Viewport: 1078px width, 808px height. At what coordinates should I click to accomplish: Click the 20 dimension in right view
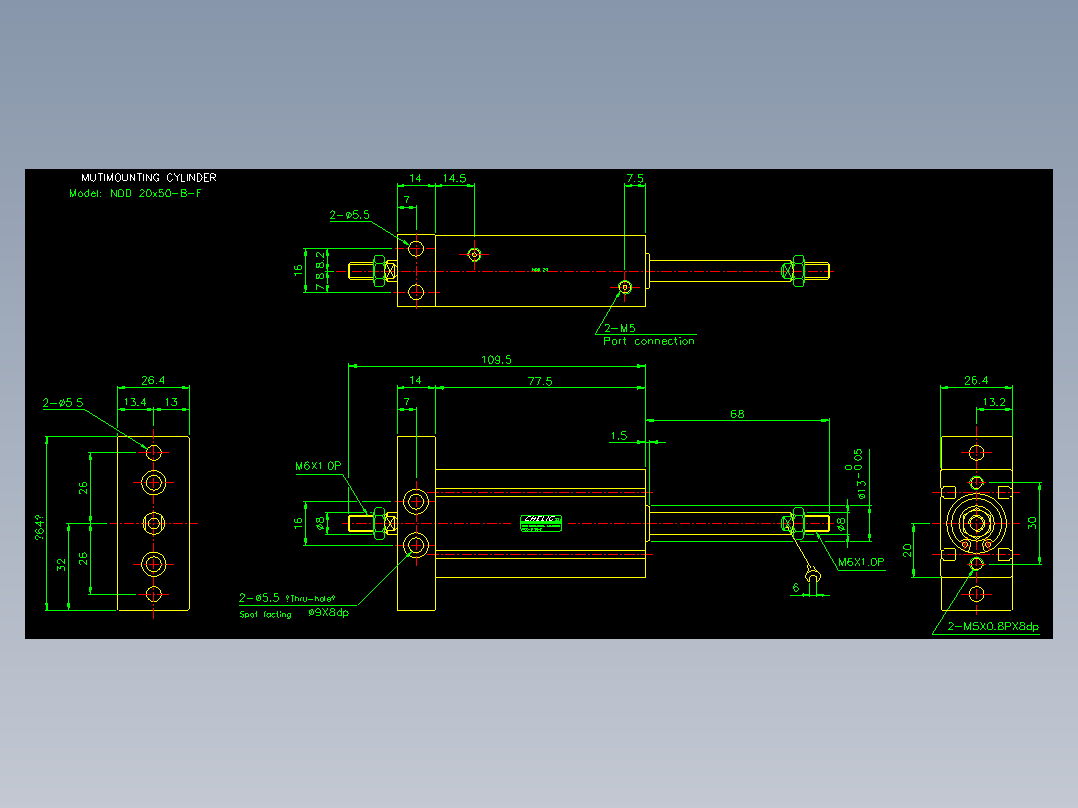[907, 550]
